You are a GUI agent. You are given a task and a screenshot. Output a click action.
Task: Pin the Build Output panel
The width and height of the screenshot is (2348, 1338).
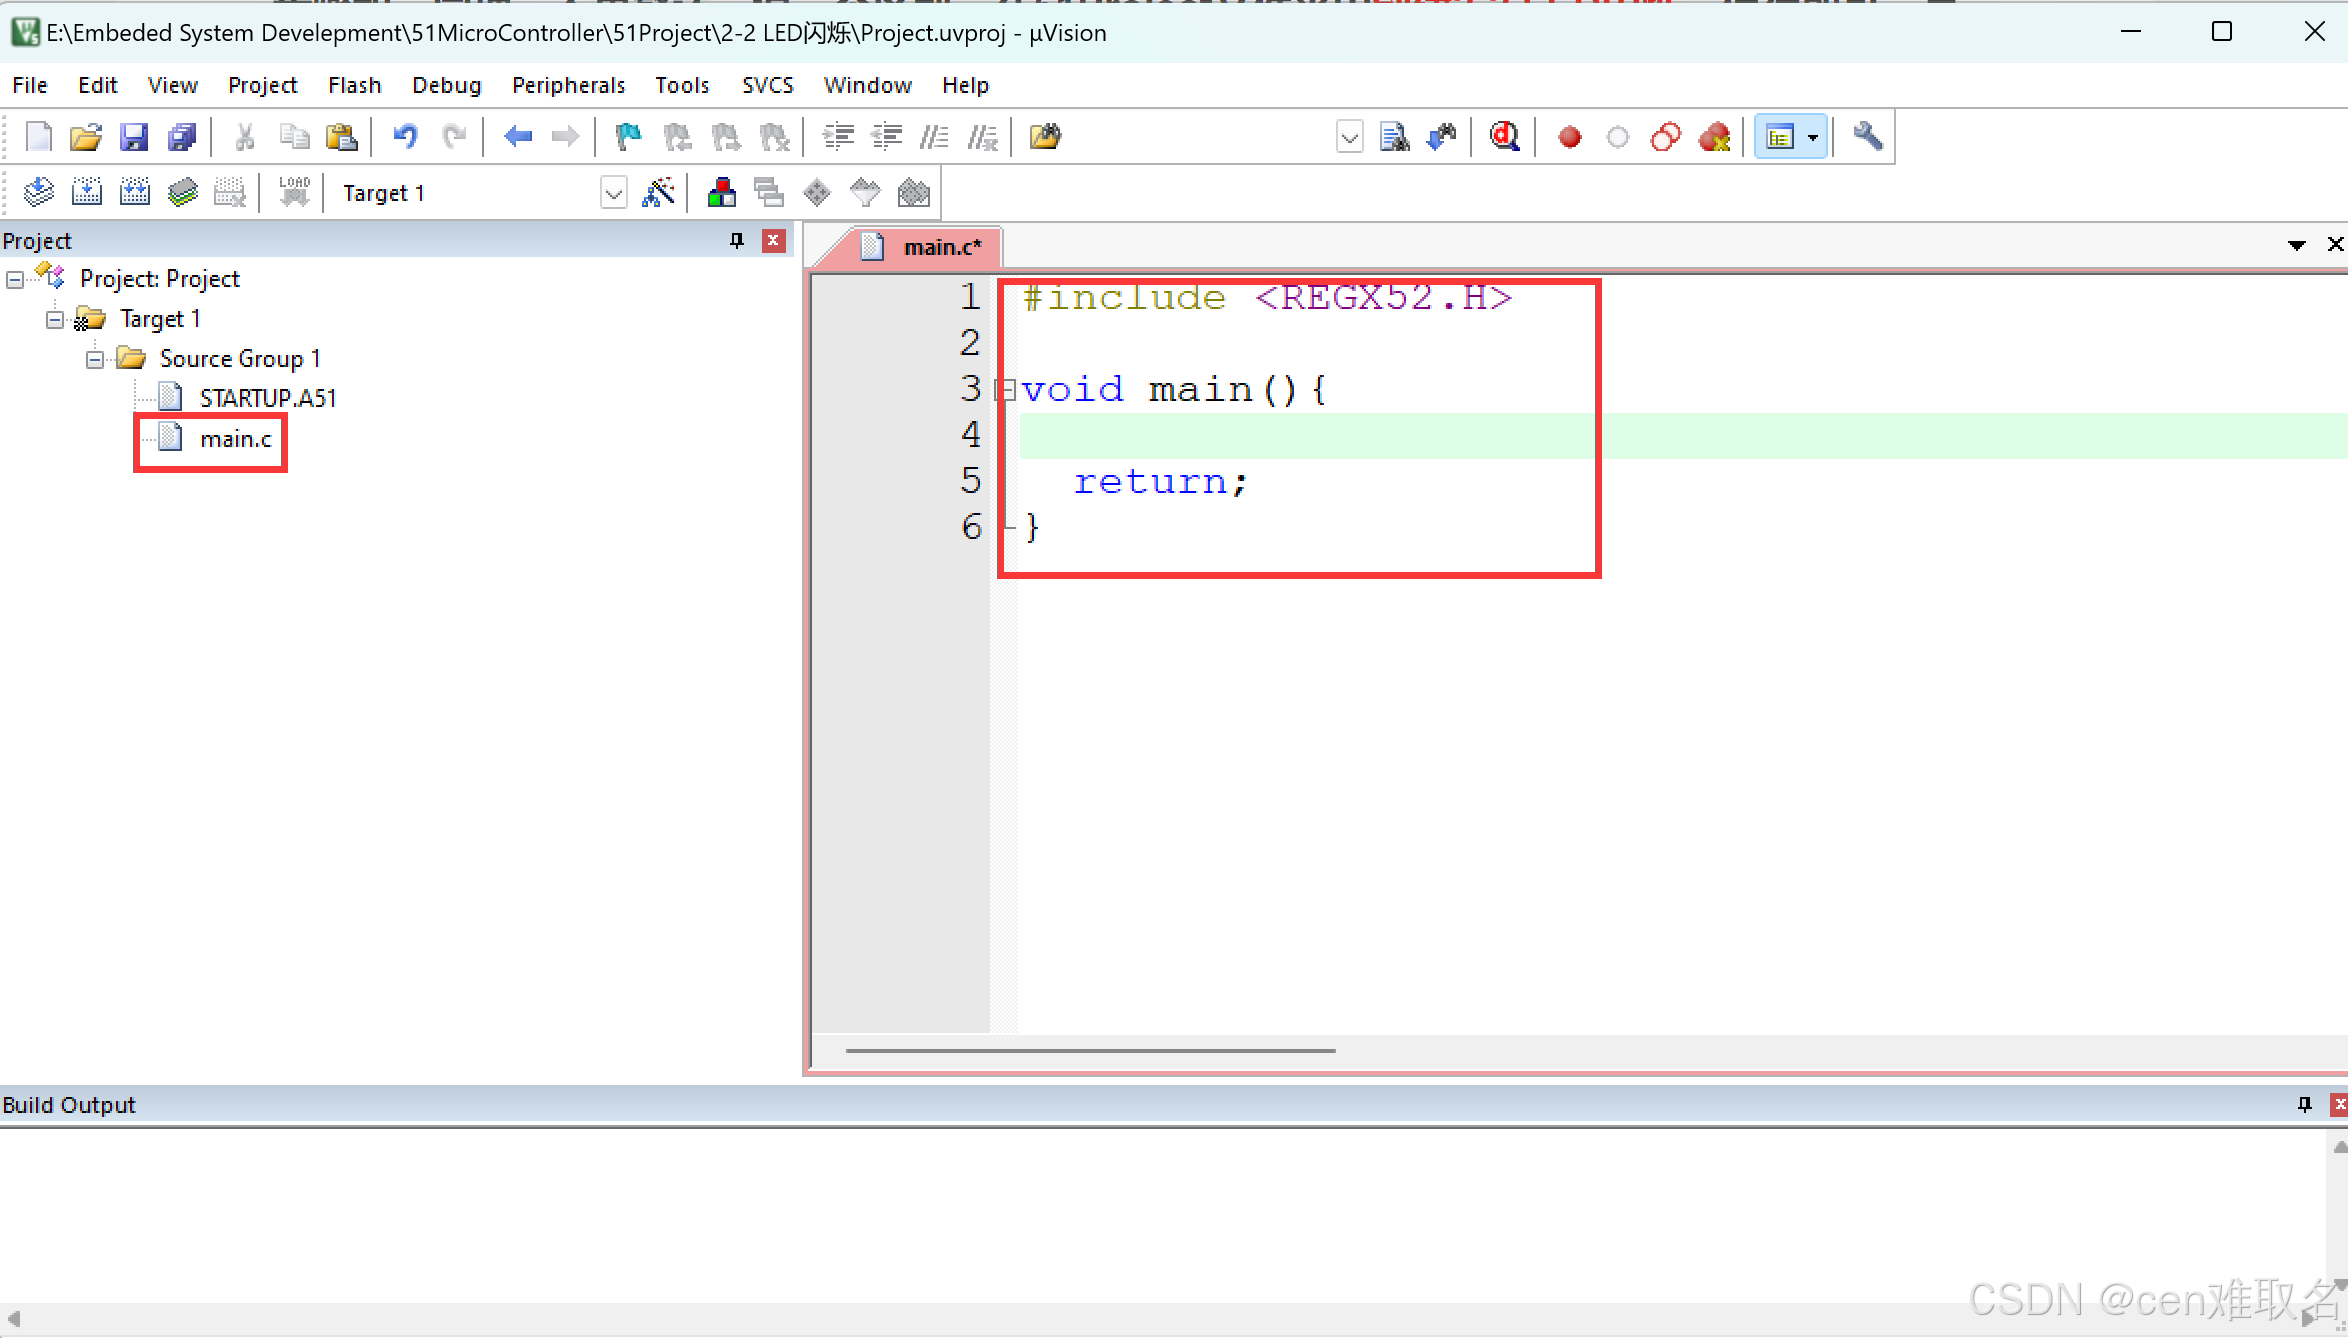point(2305,1104)
